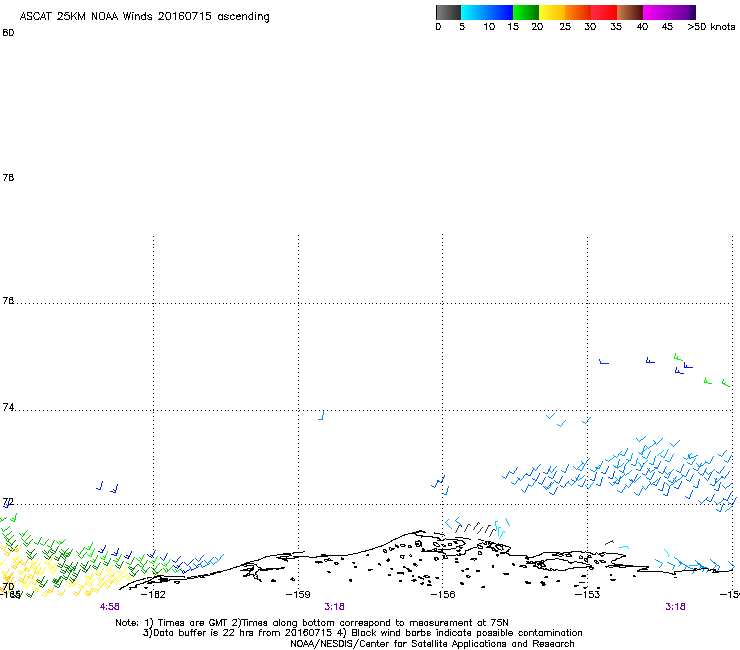
Task: Click the latitude label 74 on the left axis
Action: tap(8, 407)
